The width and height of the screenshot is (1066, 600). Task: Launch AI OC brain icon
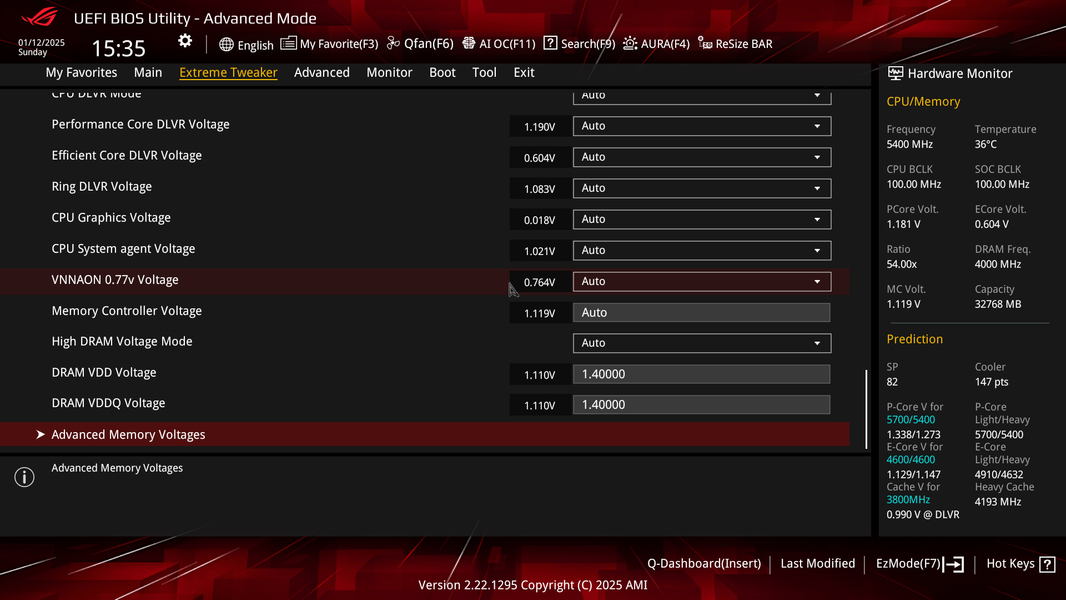pos(468,43)
